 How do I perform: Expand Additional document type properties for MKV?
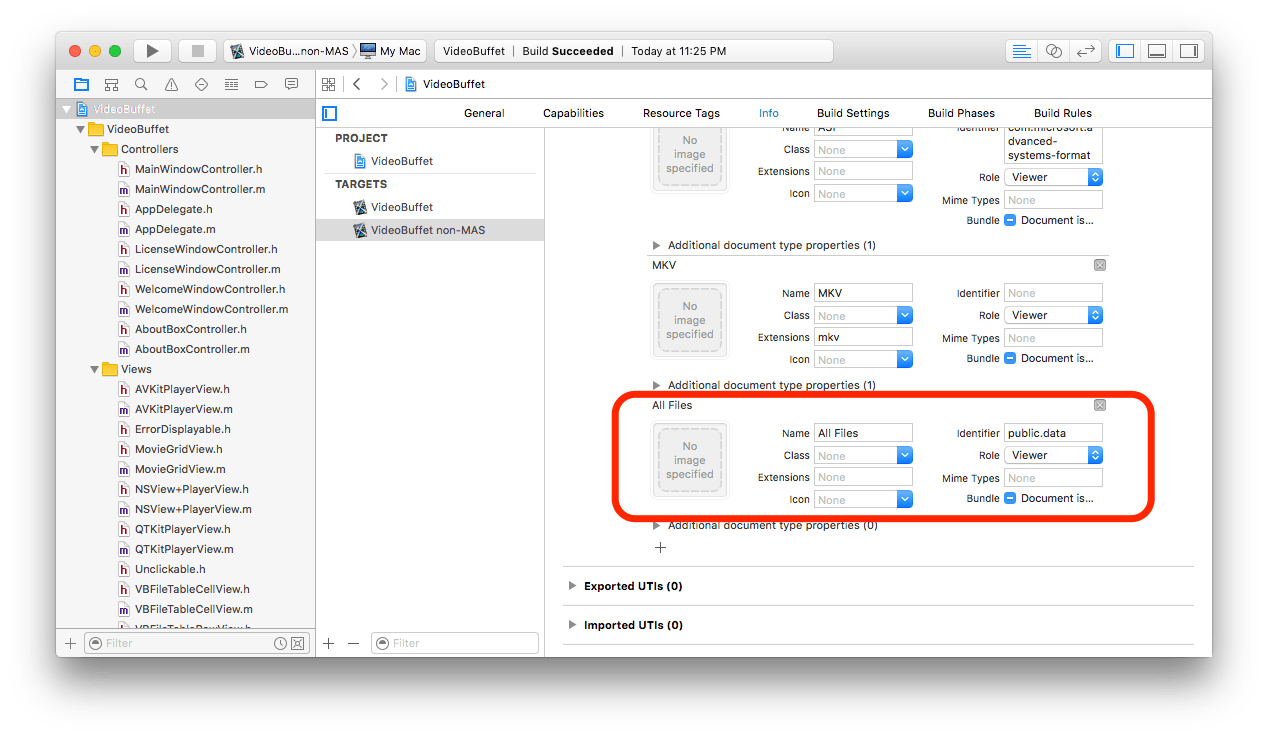[658, 384]
